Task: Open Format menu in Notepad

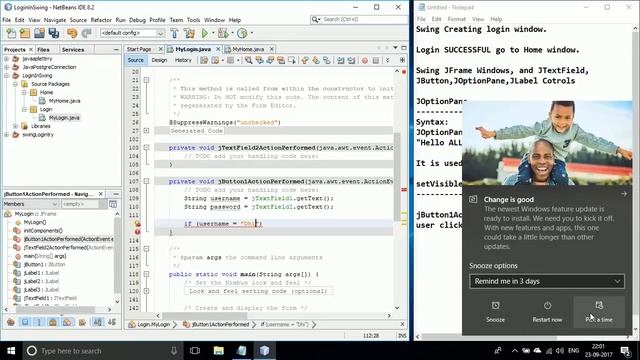Action: click(456, 19)
